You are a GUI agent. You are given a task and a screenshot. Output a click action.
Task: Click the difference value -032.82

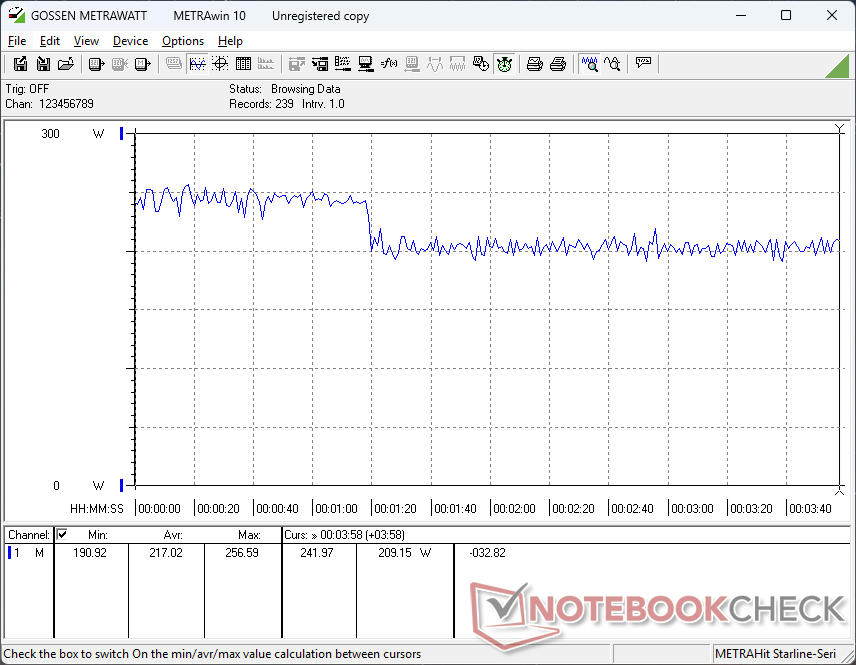pyautogui.click(x=487, y=553)
